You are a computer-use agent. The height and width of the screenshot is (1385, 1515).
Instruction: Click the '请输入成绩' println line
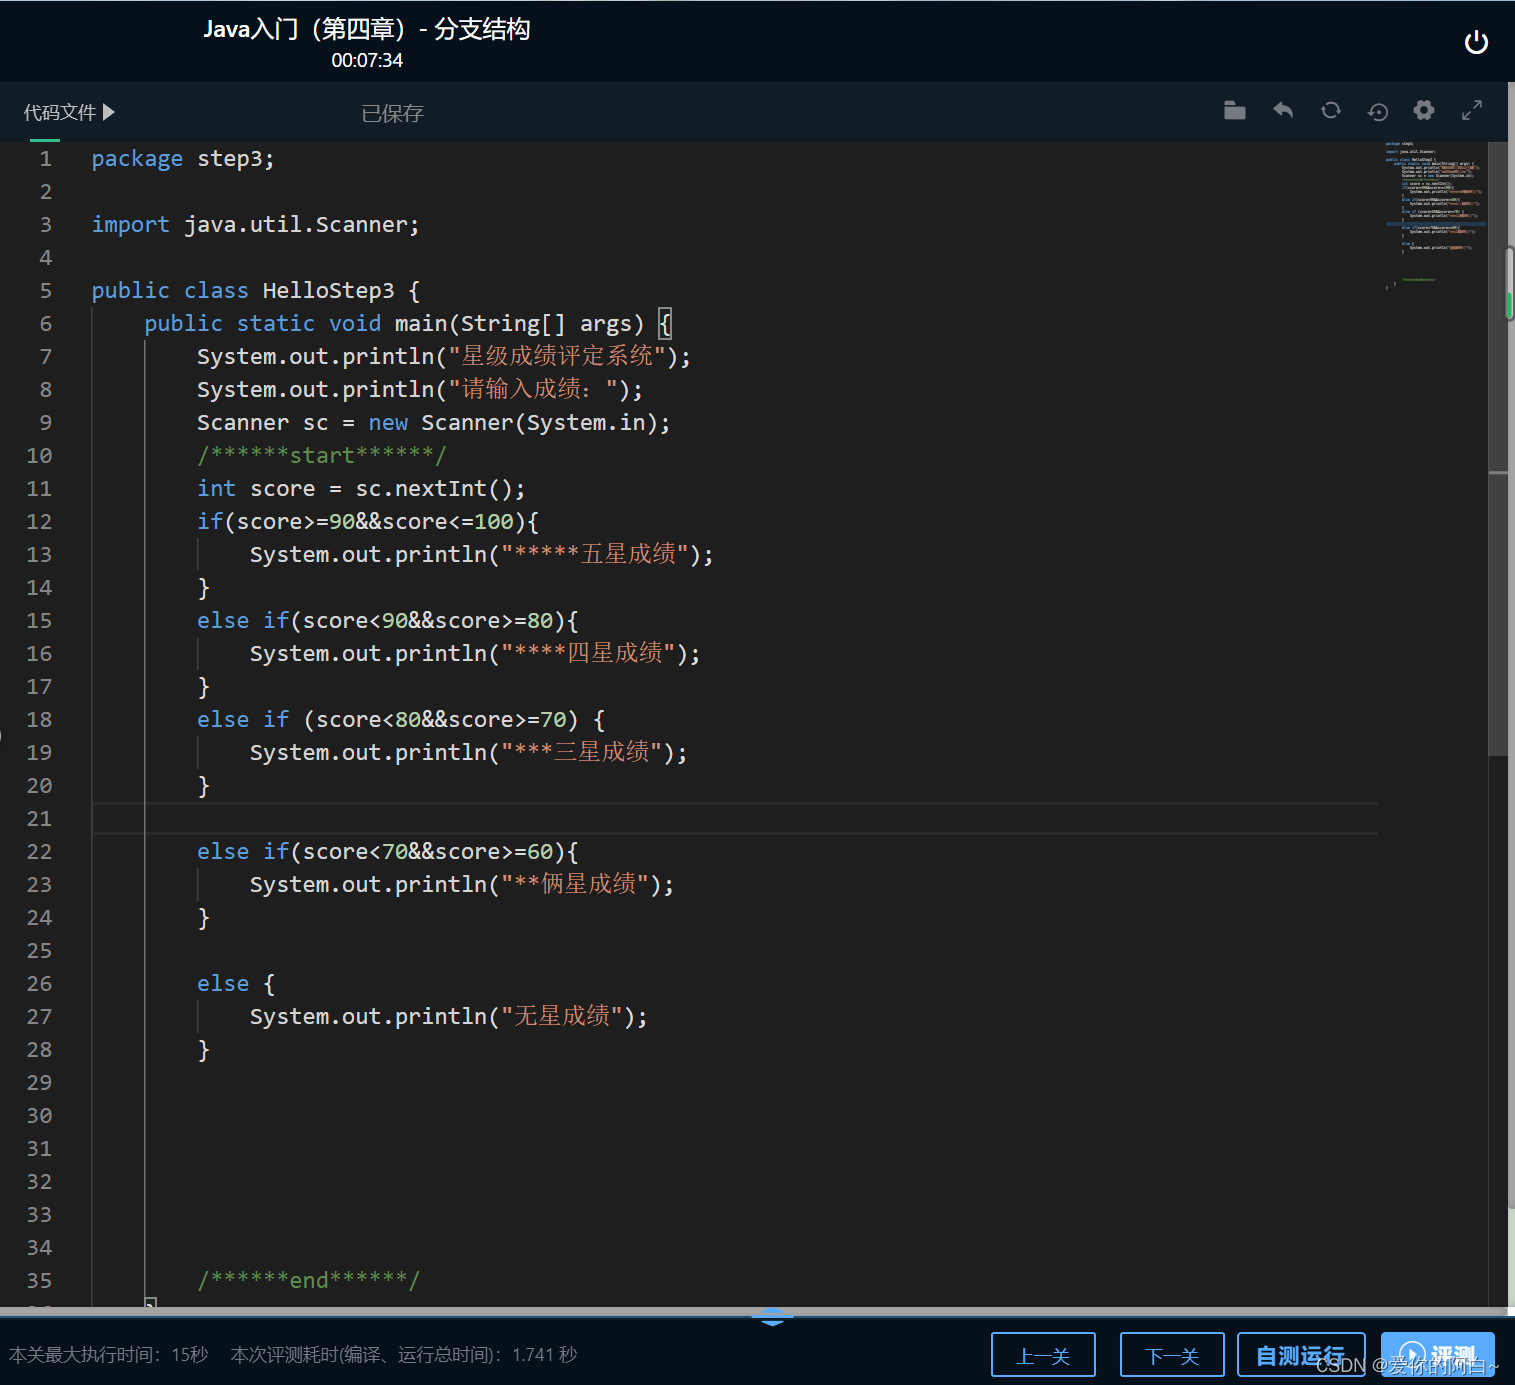[420, 389]
